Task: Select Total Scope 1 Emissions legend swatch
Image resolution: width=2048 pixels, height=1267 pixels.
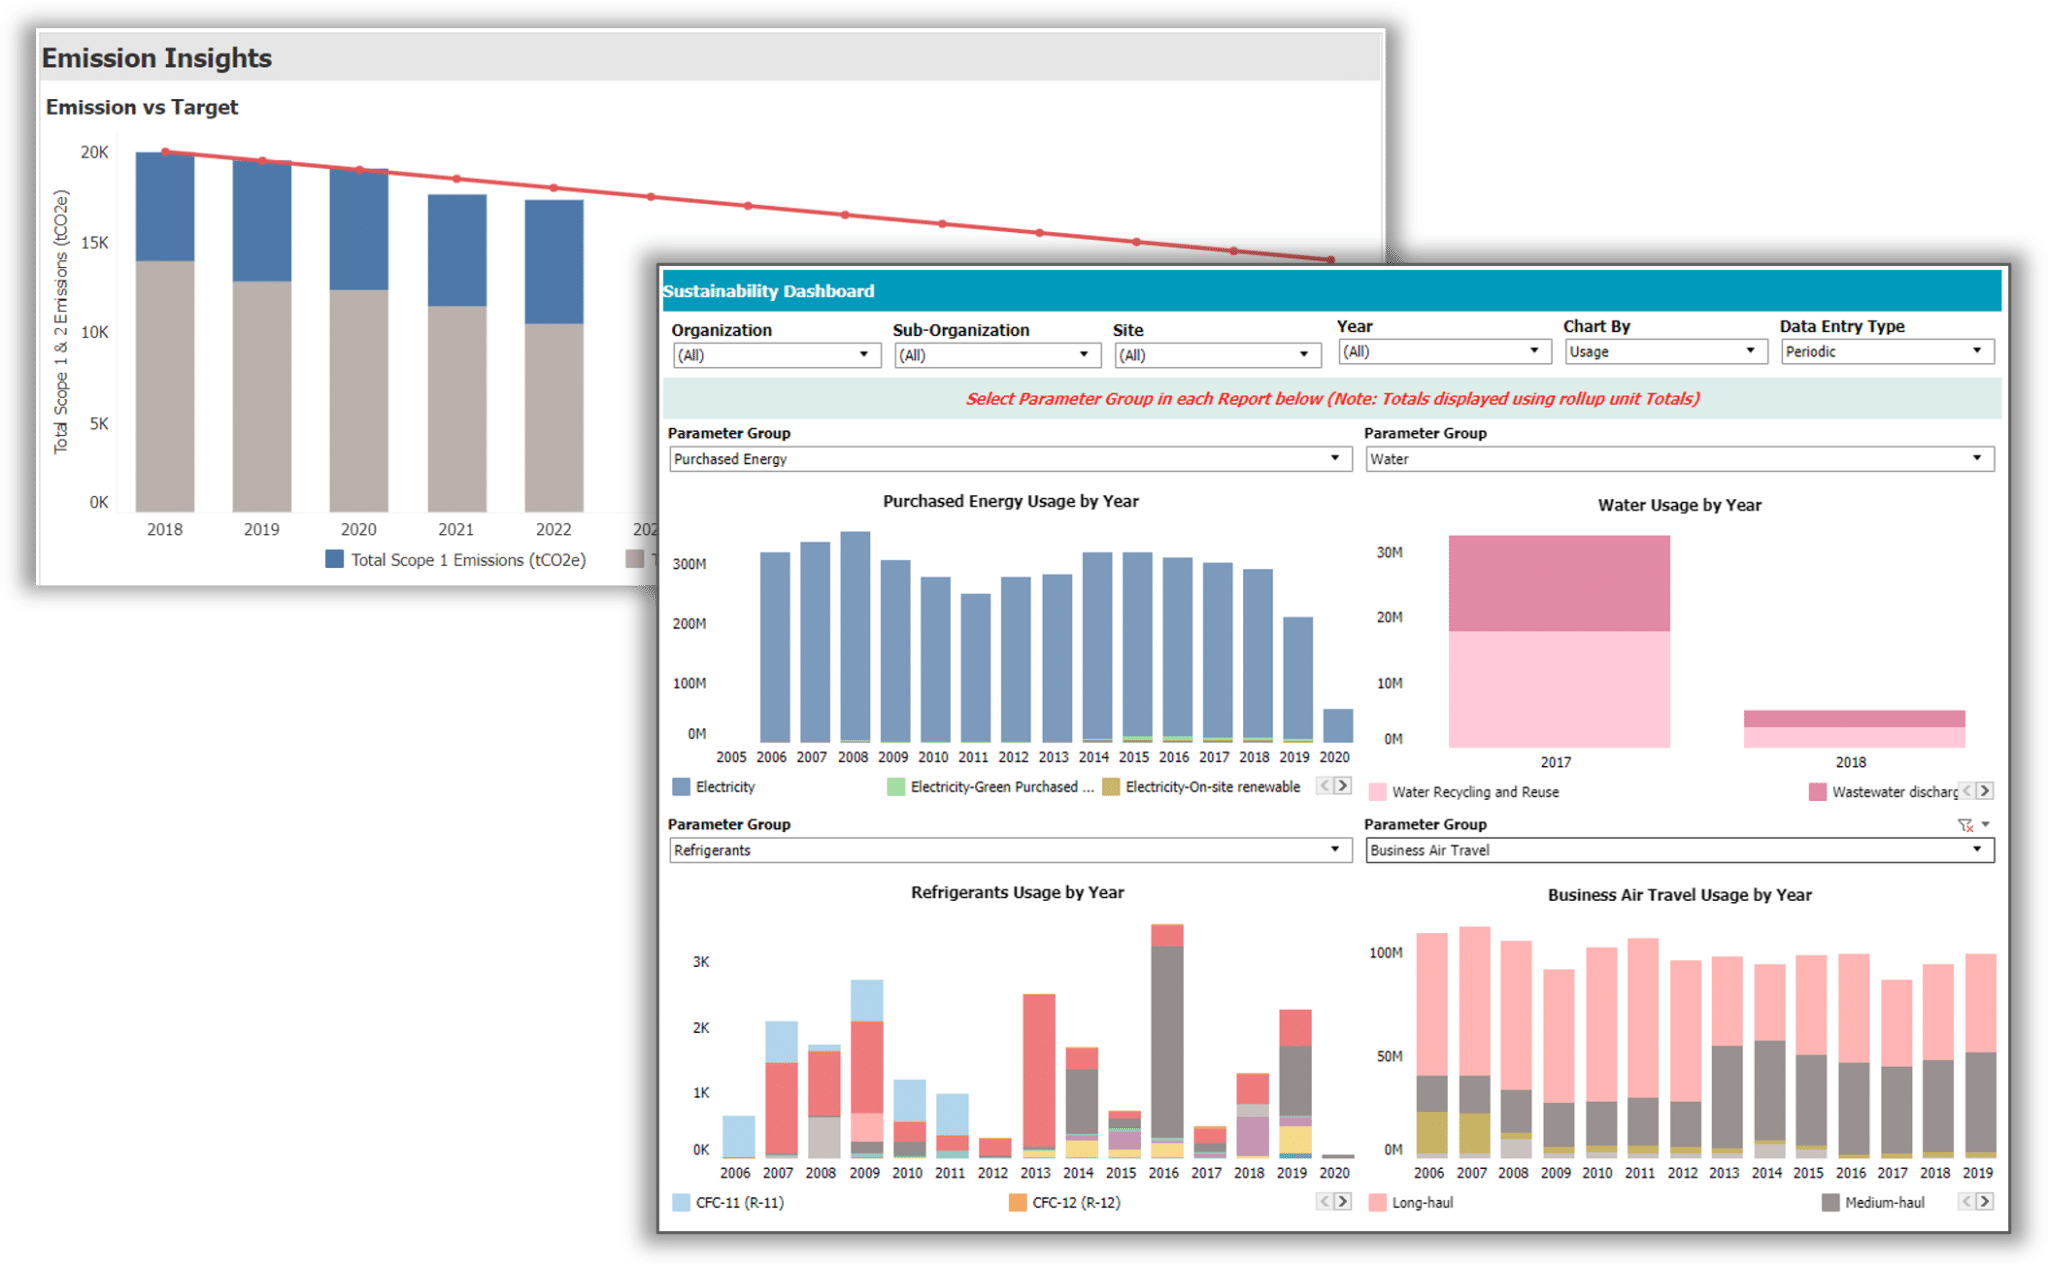Action: coord(334,560)
